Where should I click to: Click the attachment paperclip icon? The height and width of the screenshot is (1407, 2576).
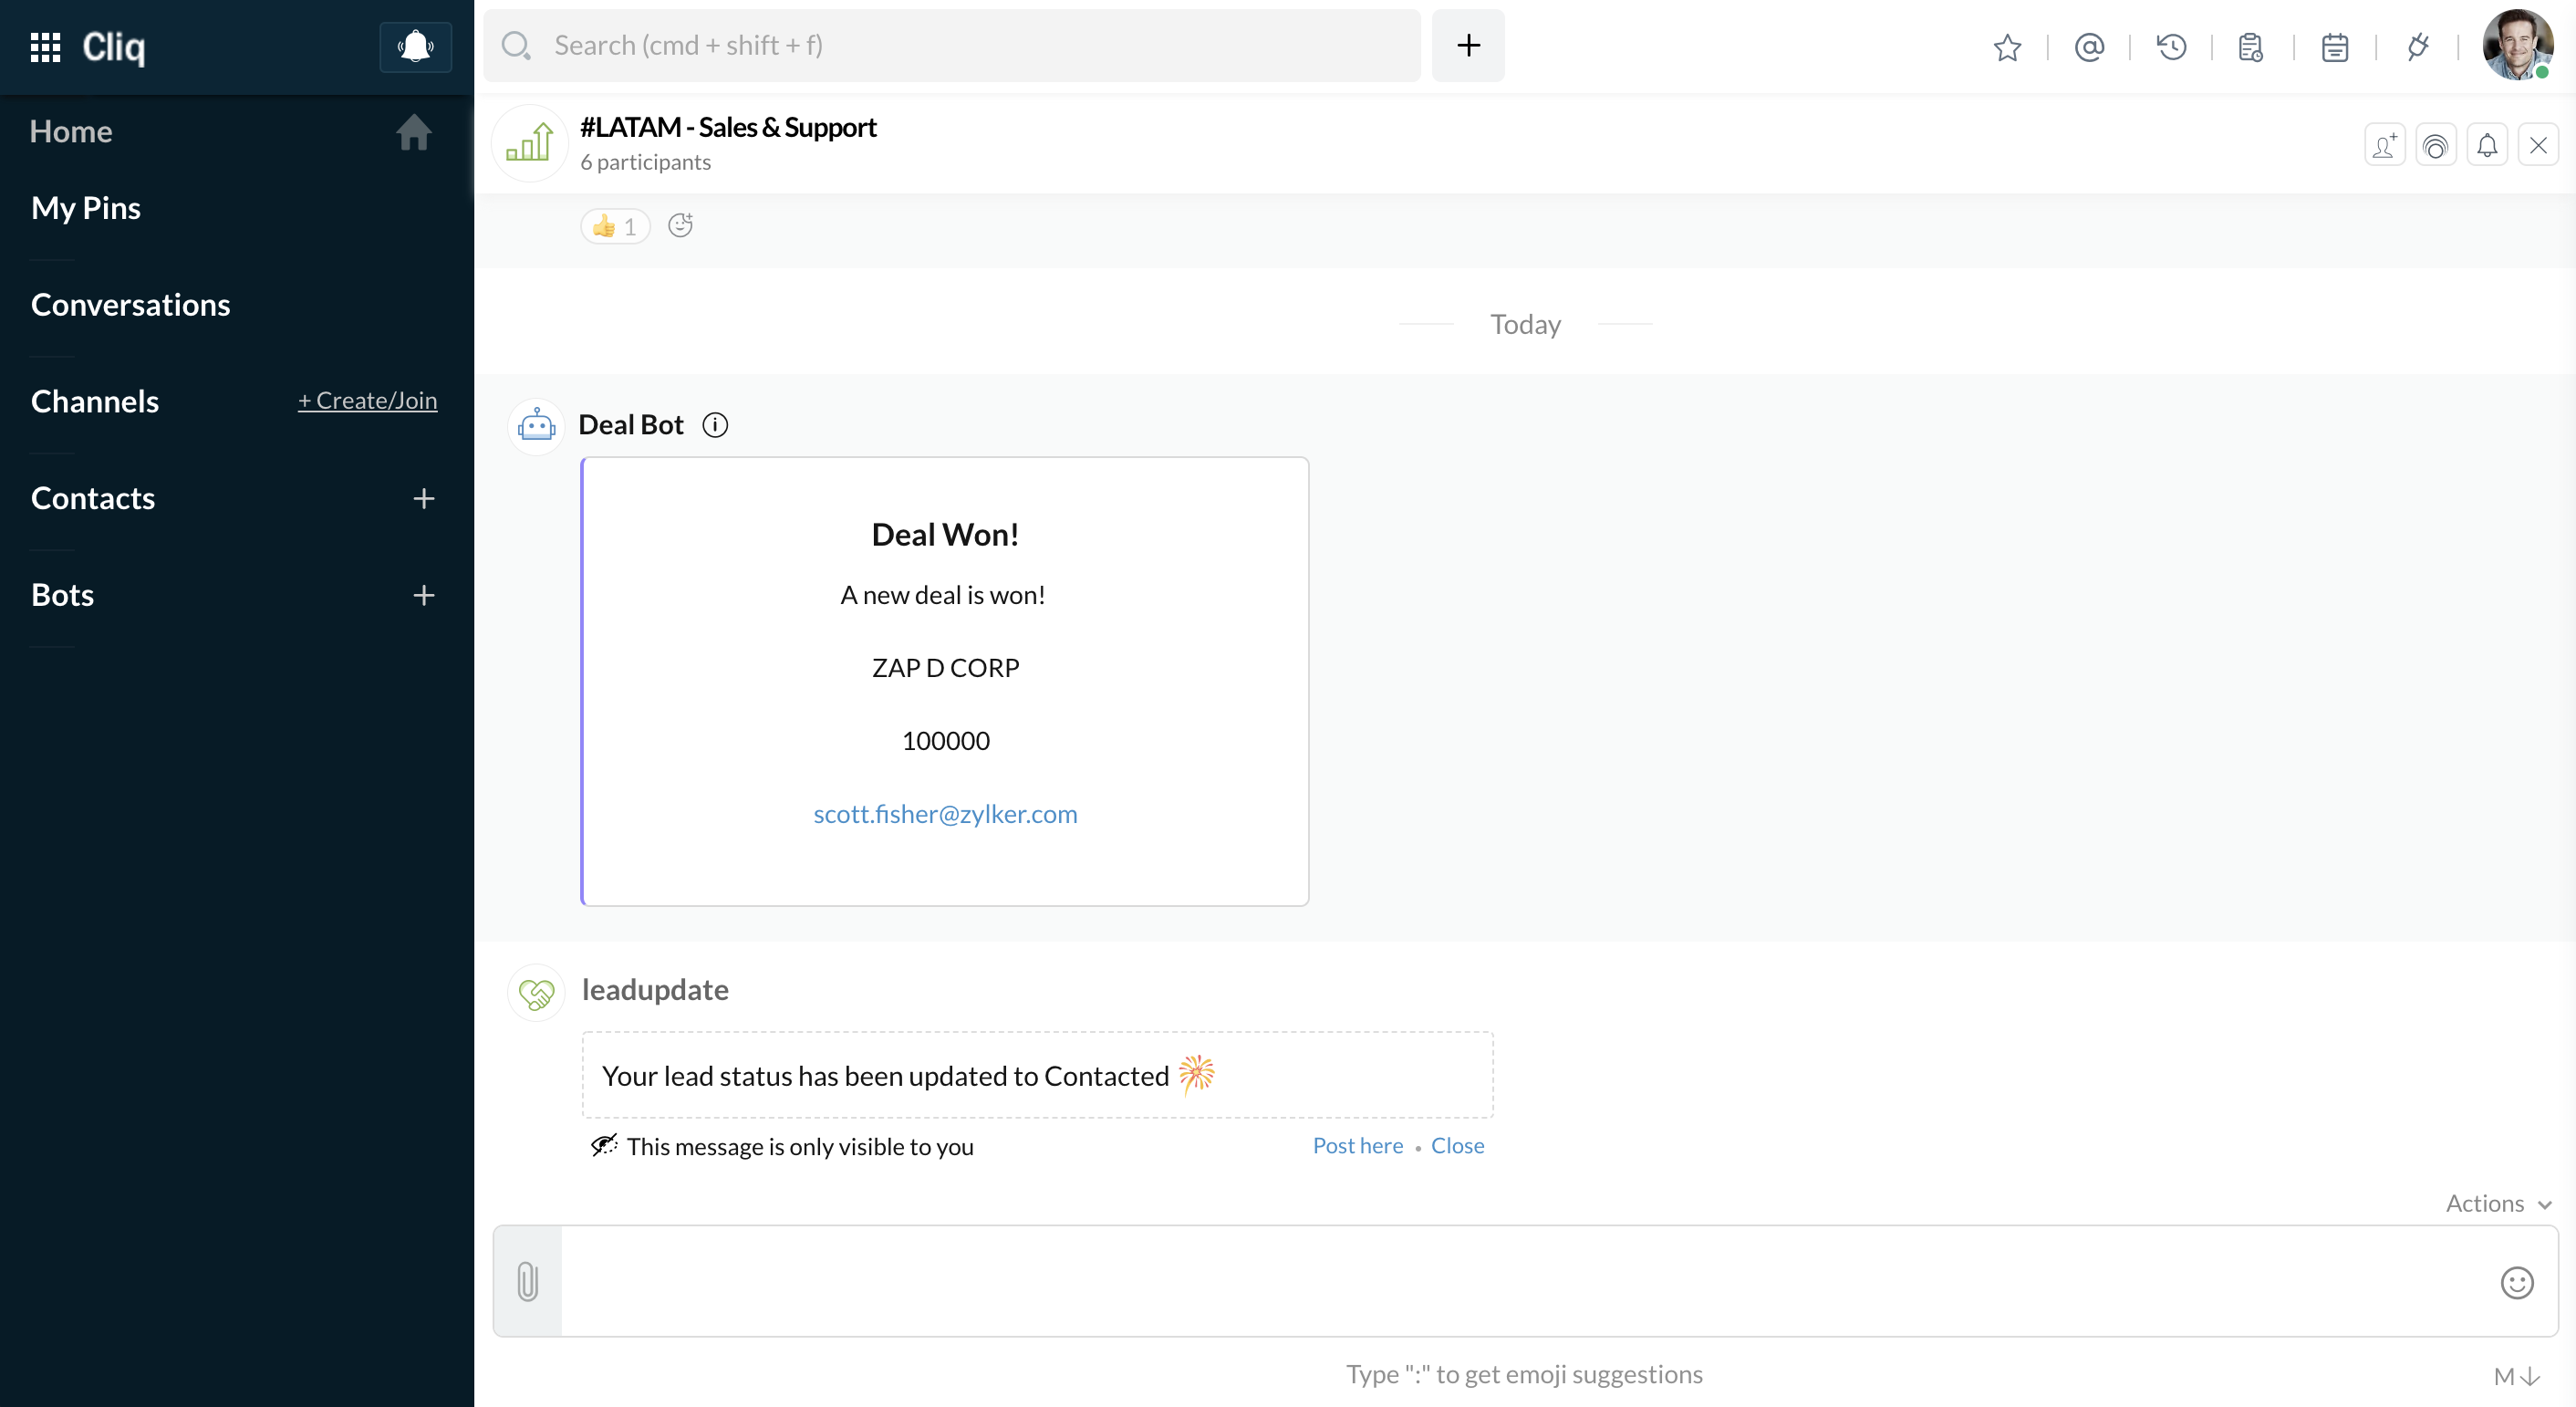[x=528, y=1281]
